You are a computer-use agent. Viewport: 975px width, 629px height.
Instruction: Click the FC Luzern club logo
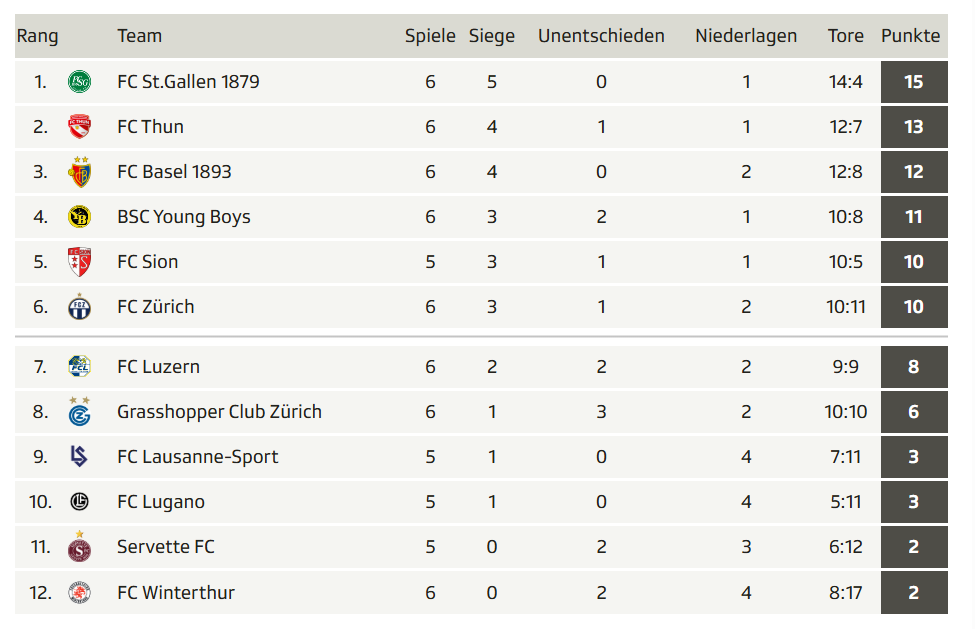[x=79, y=366]
